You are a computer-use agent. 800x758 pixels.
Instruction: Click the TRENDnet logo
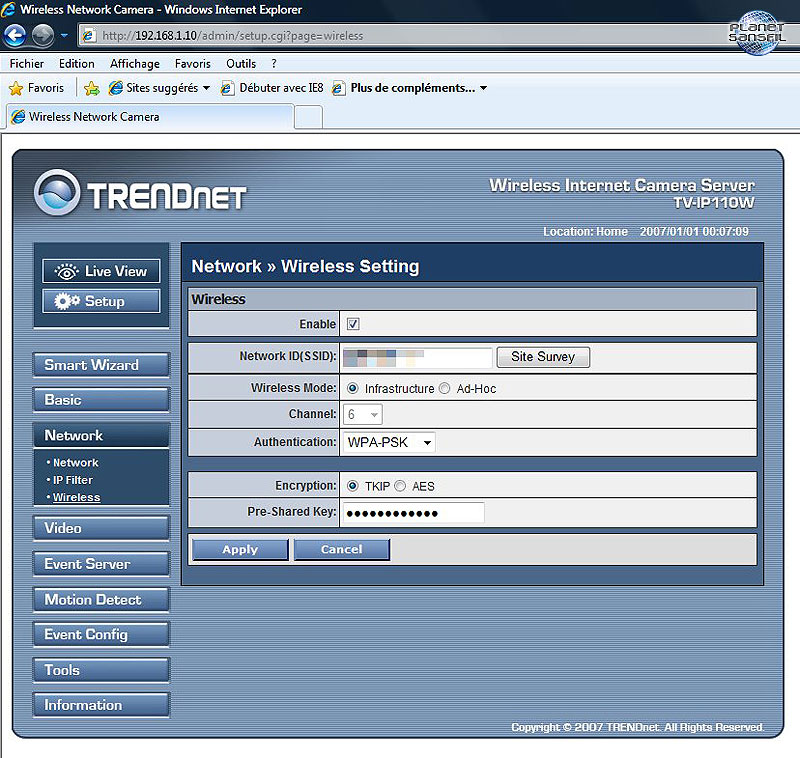coord(140,194)
